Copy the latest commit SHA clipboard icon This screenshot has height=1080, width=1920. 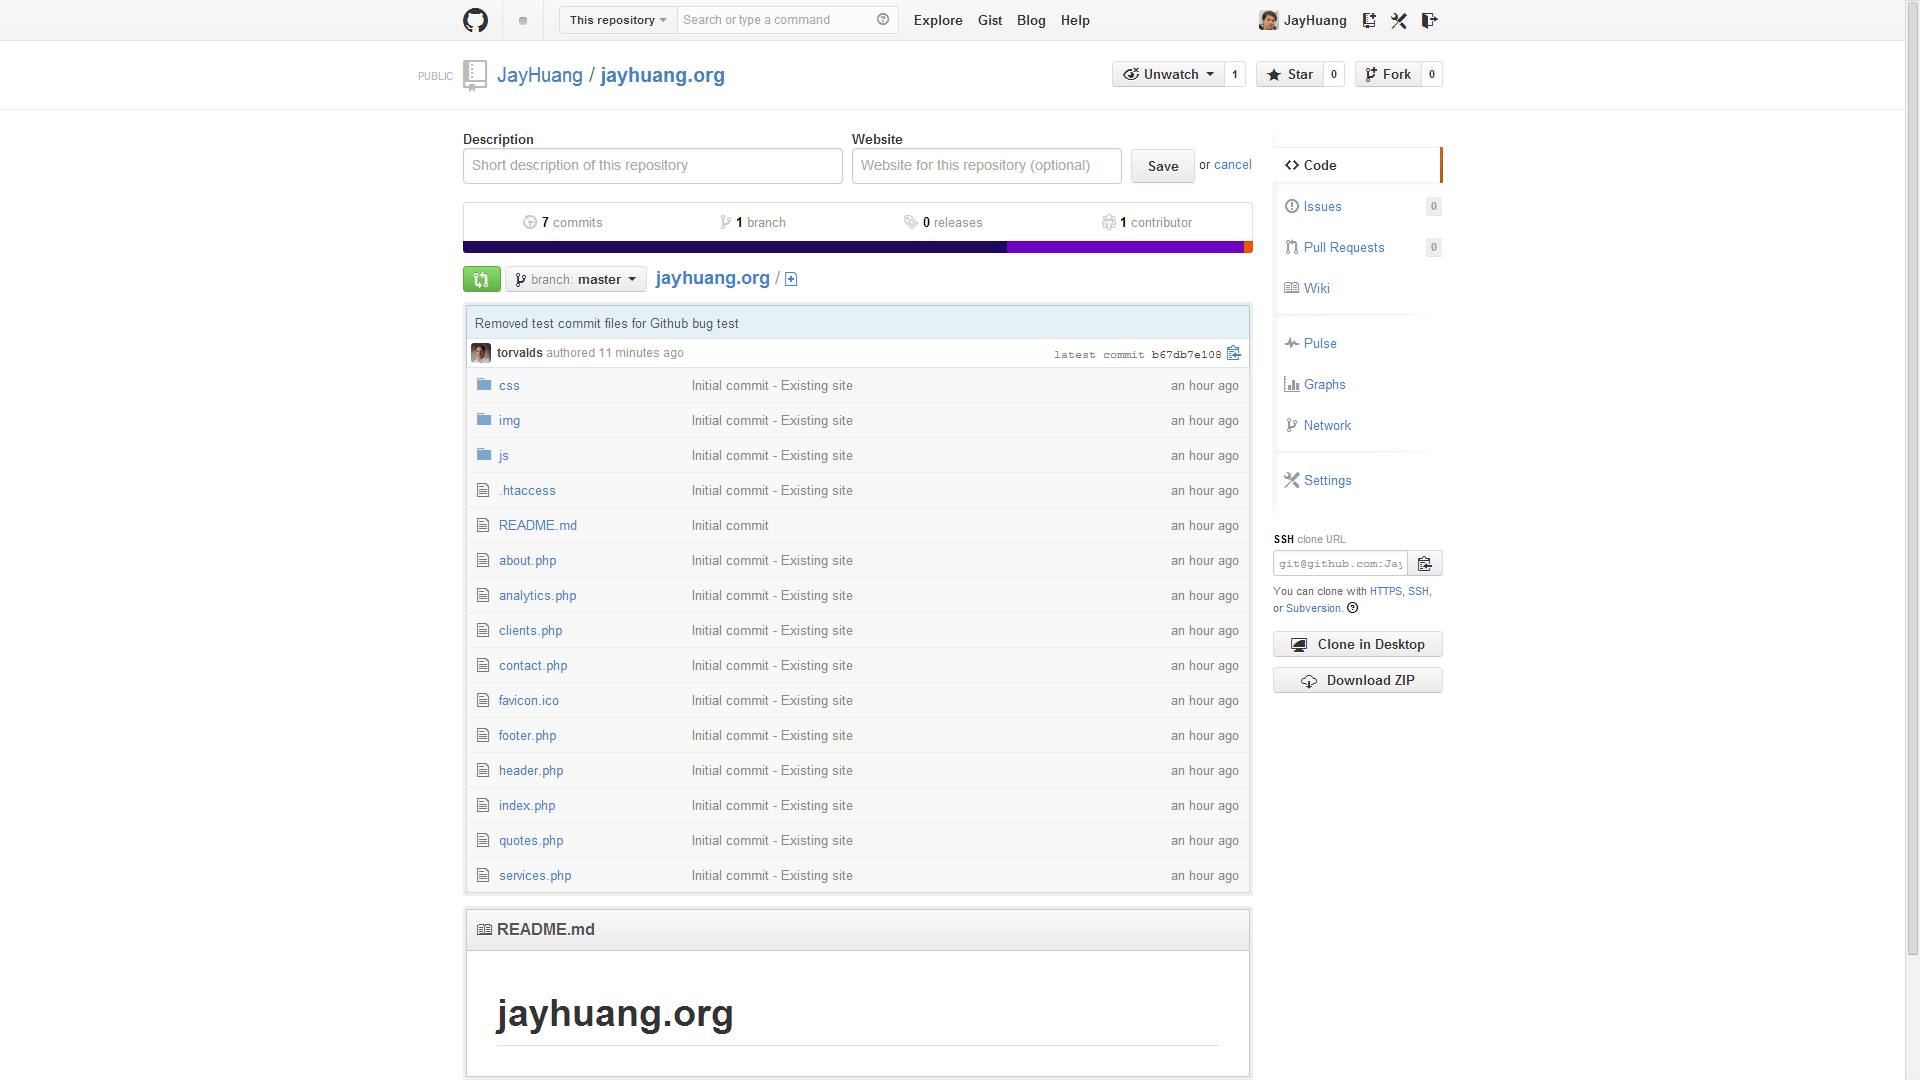click(x=1234, y=353)
